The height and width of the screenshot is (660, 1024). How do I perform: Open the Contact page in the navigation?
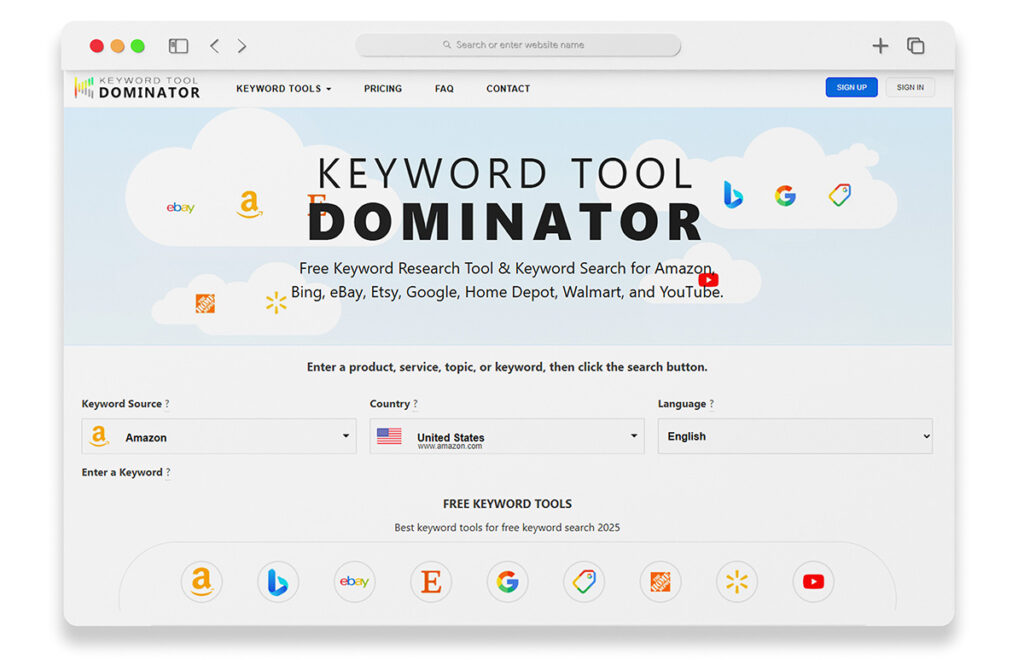(508, 89)
